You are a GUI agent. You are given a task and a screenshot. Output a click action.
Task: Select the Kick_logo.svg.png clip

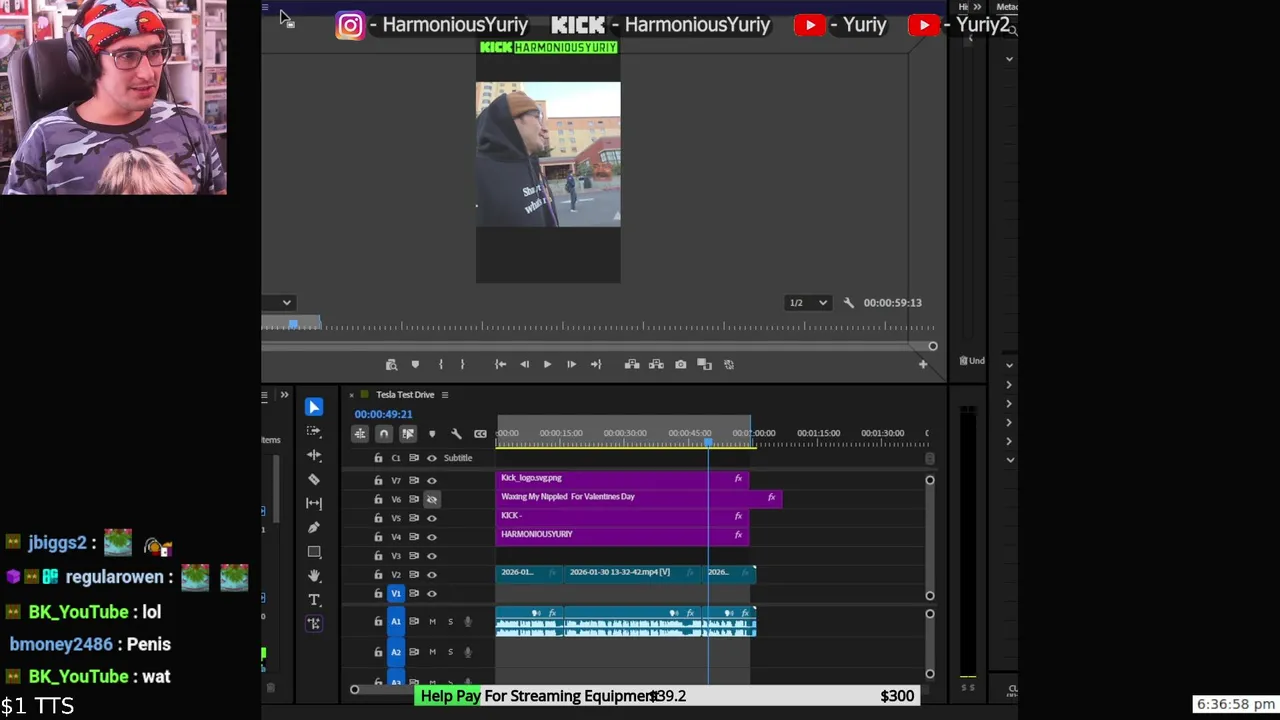coord(622,478)
